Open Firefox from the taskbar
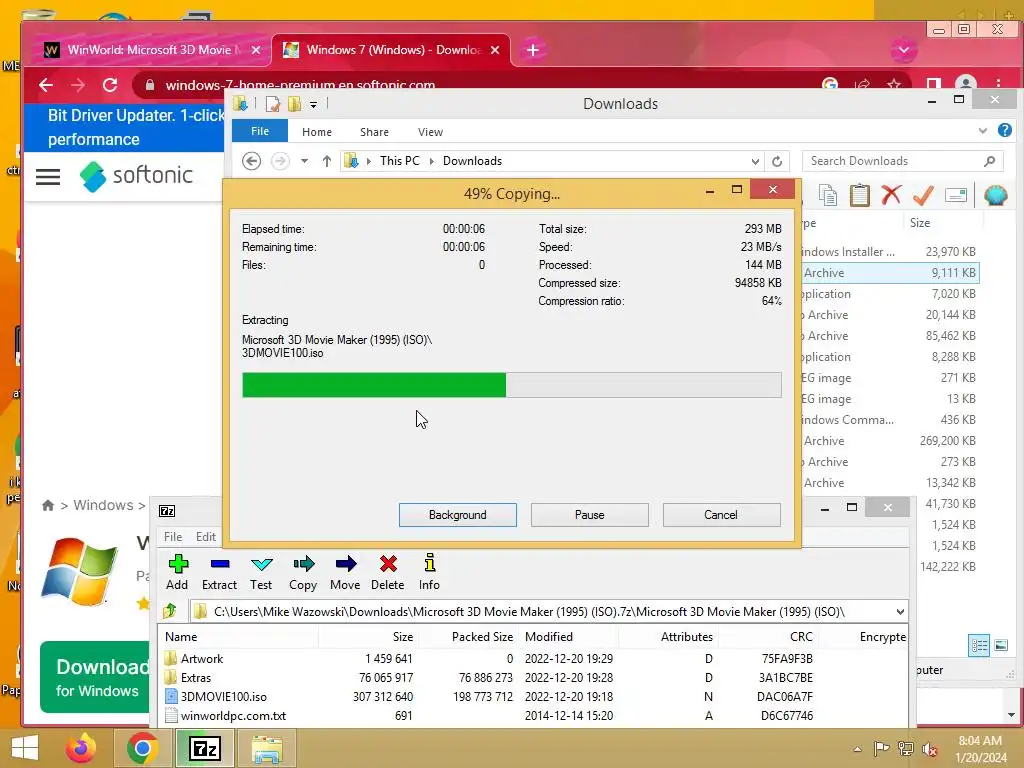Viewport: 1024px width, 768px height. (81, 748)
